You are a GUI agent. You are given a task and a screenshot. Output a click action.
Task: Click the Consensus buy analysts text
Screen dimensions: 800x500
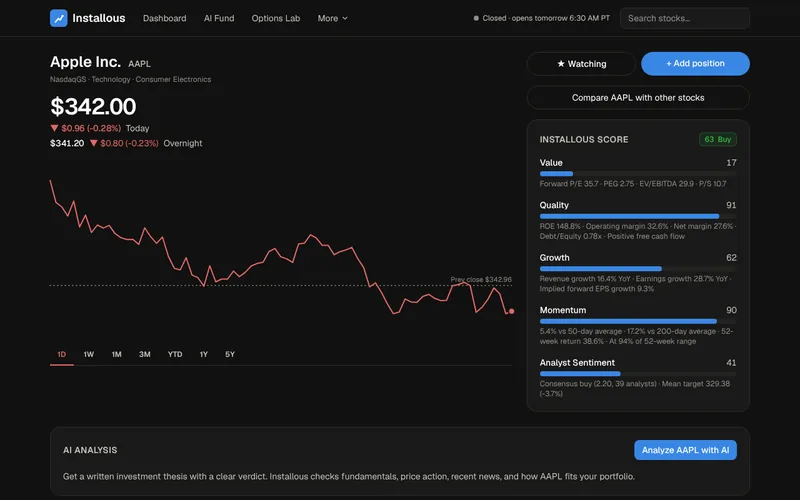(635, 389)
